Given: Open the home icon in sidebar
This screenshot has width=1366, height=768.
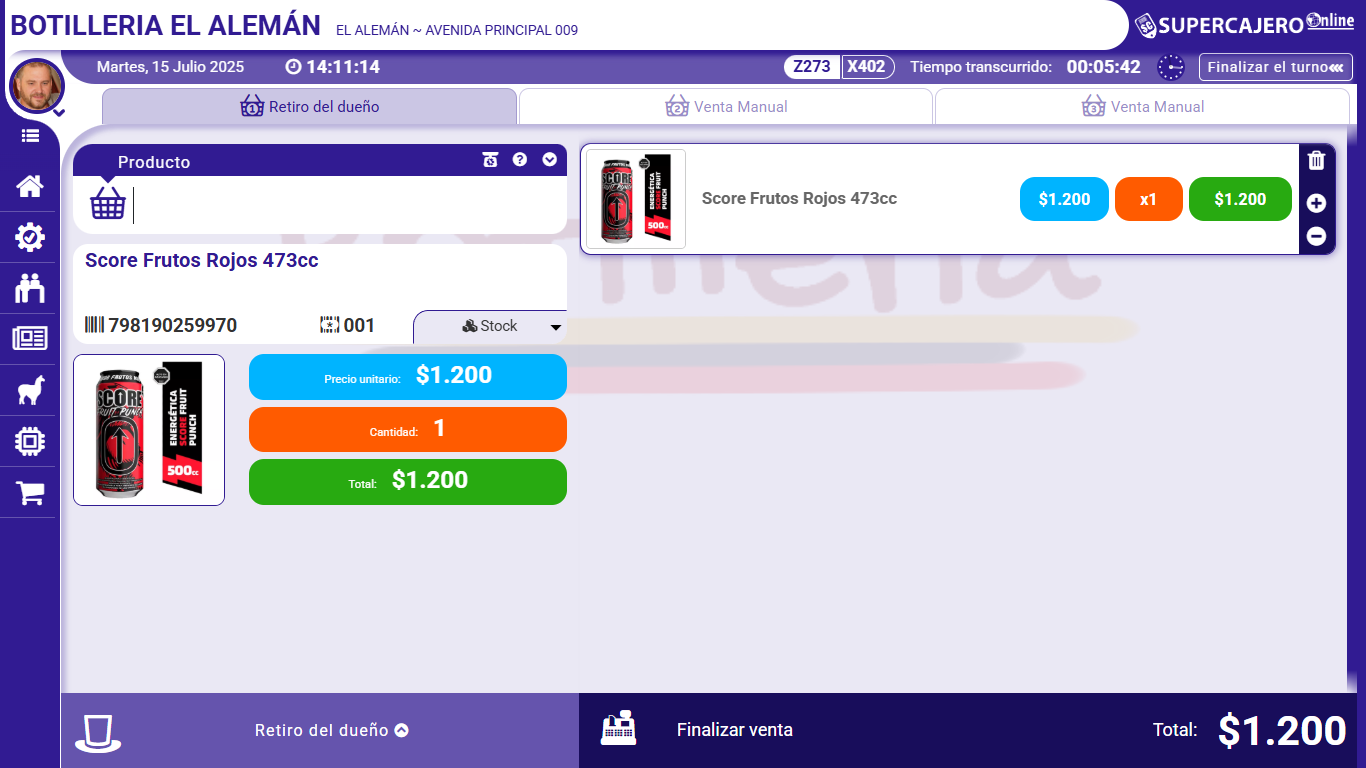Looking at the screenshot, I should tap(29, 186).
